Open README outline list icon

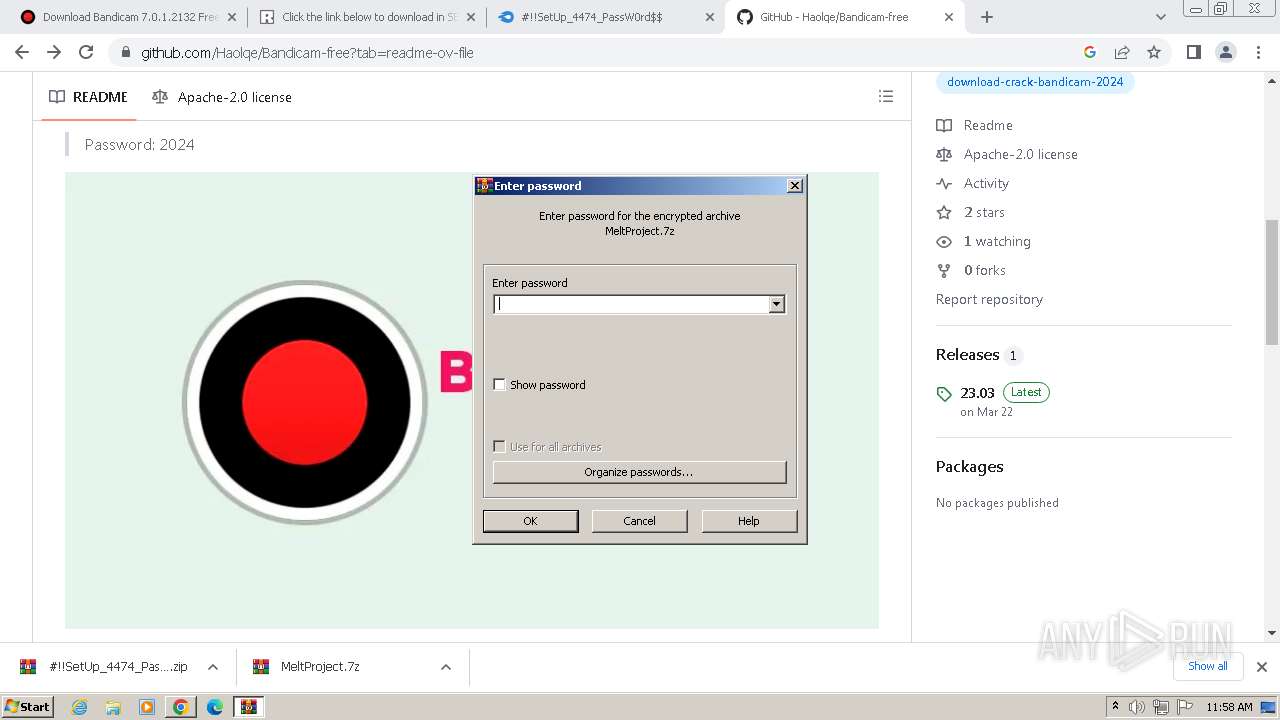(885, 97)
